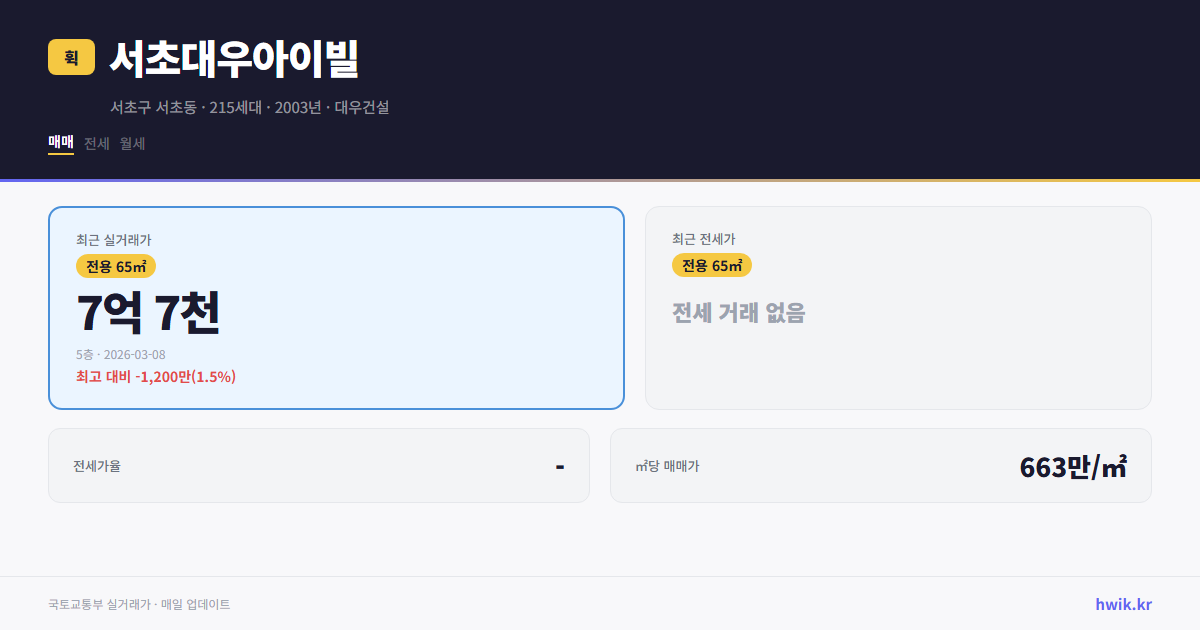Switch to the 월세 tab
This screenshot has height=630, width=1200.
tap(131, 143)
